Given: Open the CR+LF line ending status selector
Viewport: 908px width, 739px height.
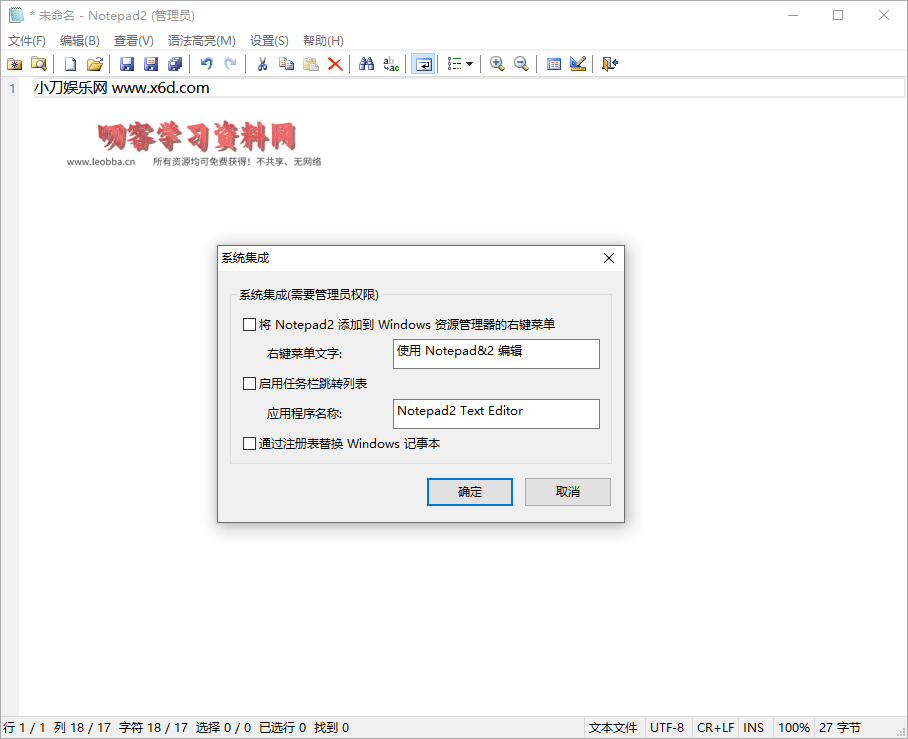Looking at the screenshot, I should click(716, 728).
